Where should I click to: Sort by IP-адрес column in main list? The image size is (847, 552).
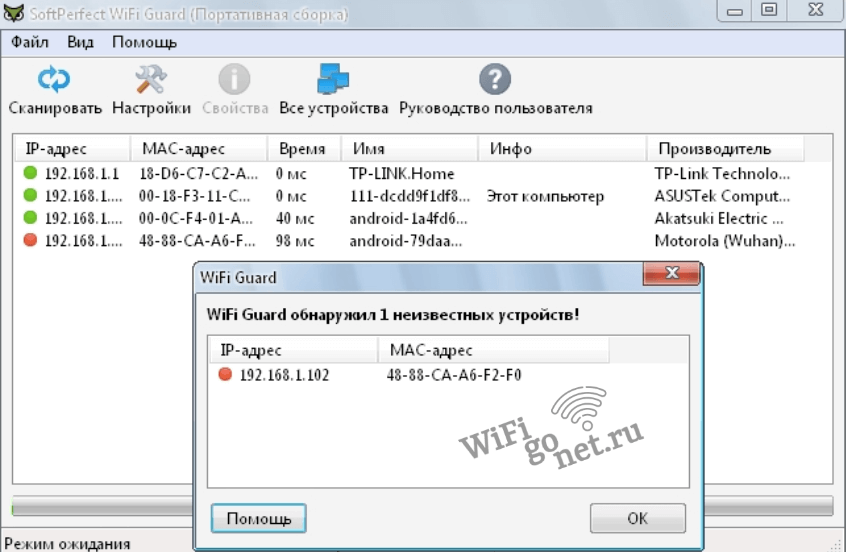(x=72, y=149)
